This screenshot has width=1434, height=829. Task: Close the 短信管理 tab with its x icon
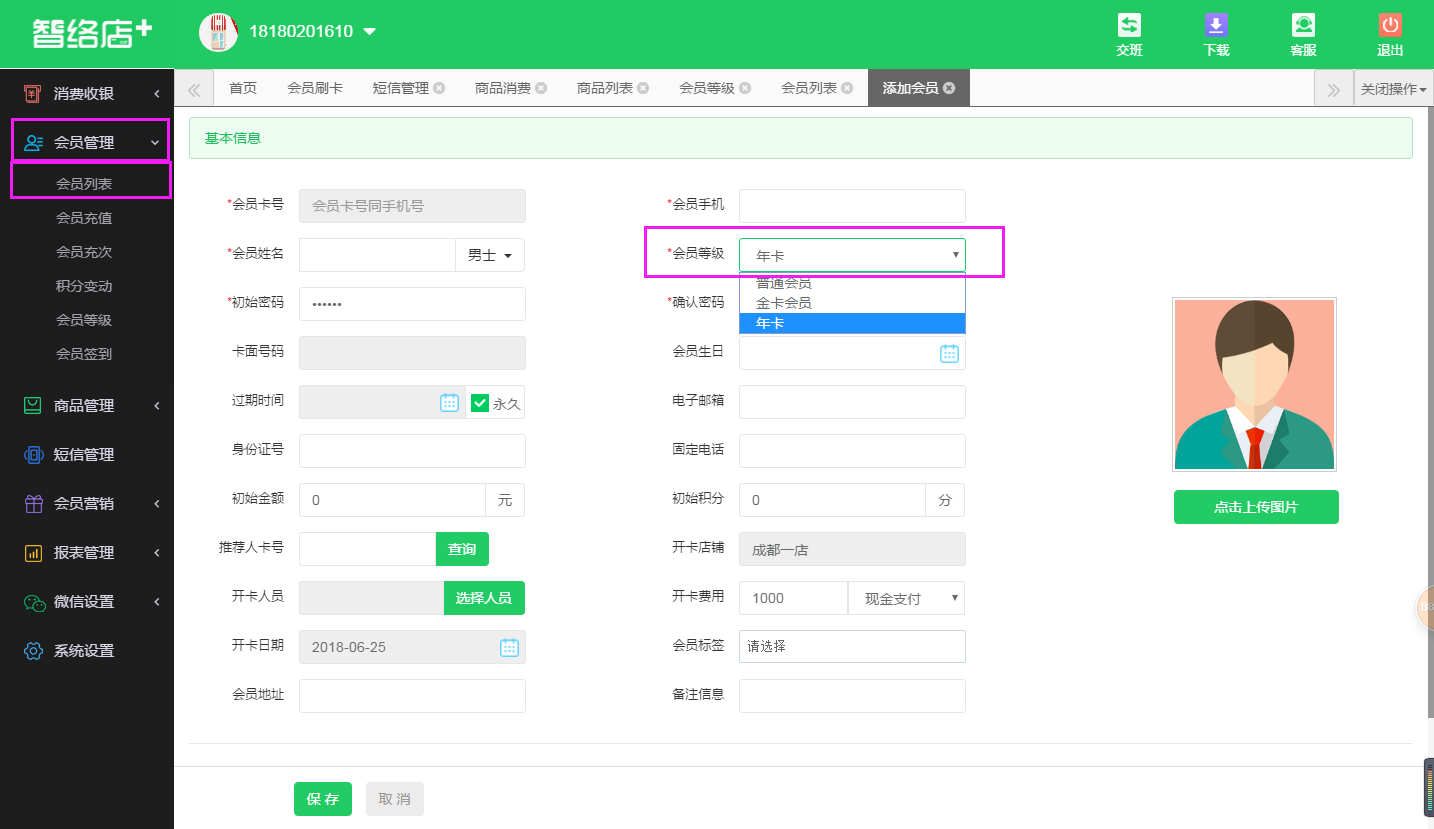point(439,88)
